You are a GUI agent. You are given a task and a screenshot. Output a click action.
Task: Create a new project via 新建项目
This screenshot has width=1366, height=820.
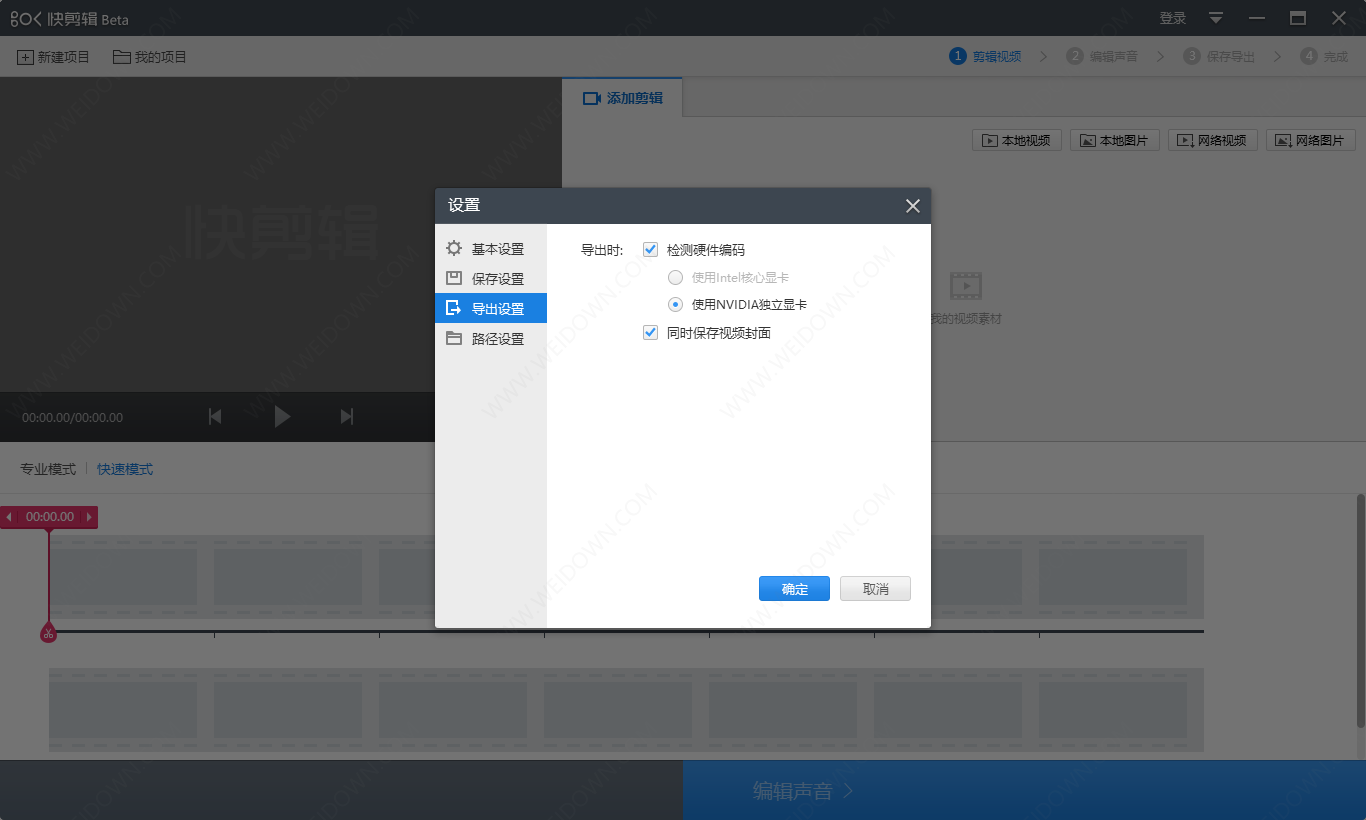pyautogui.click(x=53, y=57)
